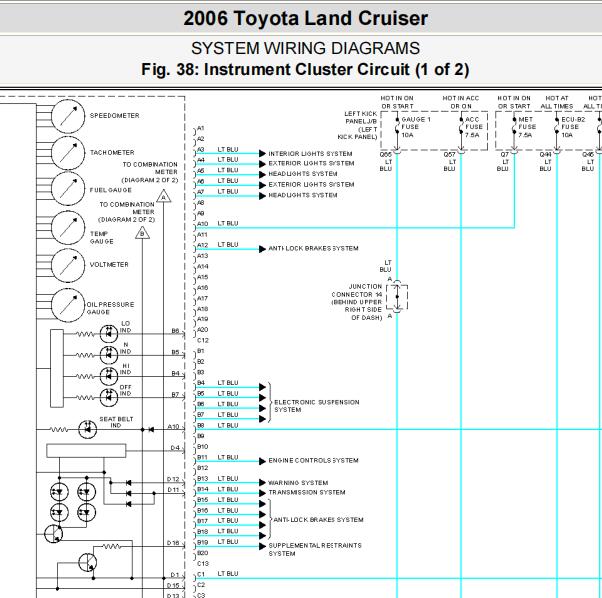Click the arrowhead pointing to Engine Controls System
The image size is (602, 598).
(x=262, y=461)
